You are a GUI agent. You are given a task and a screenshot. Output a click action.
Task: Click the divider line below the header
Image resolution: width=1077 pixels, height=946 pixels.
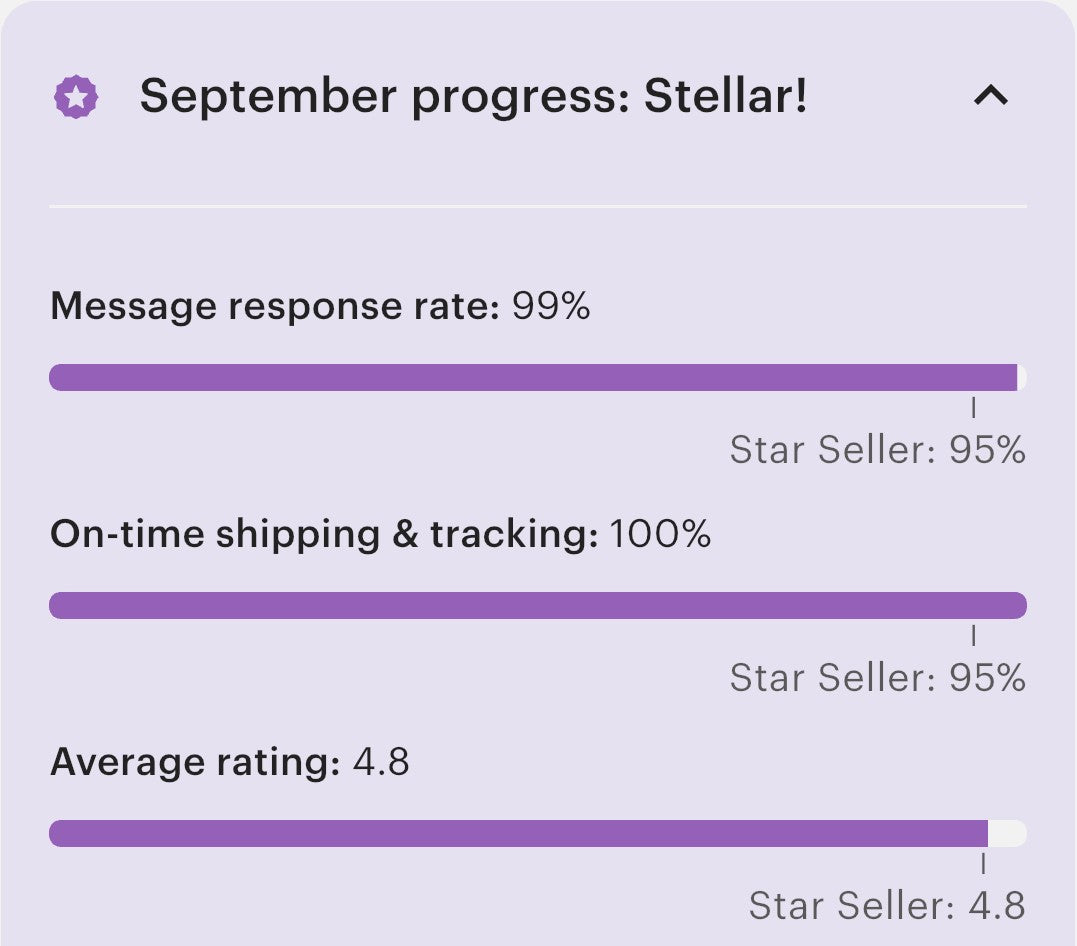click(538, 205)
